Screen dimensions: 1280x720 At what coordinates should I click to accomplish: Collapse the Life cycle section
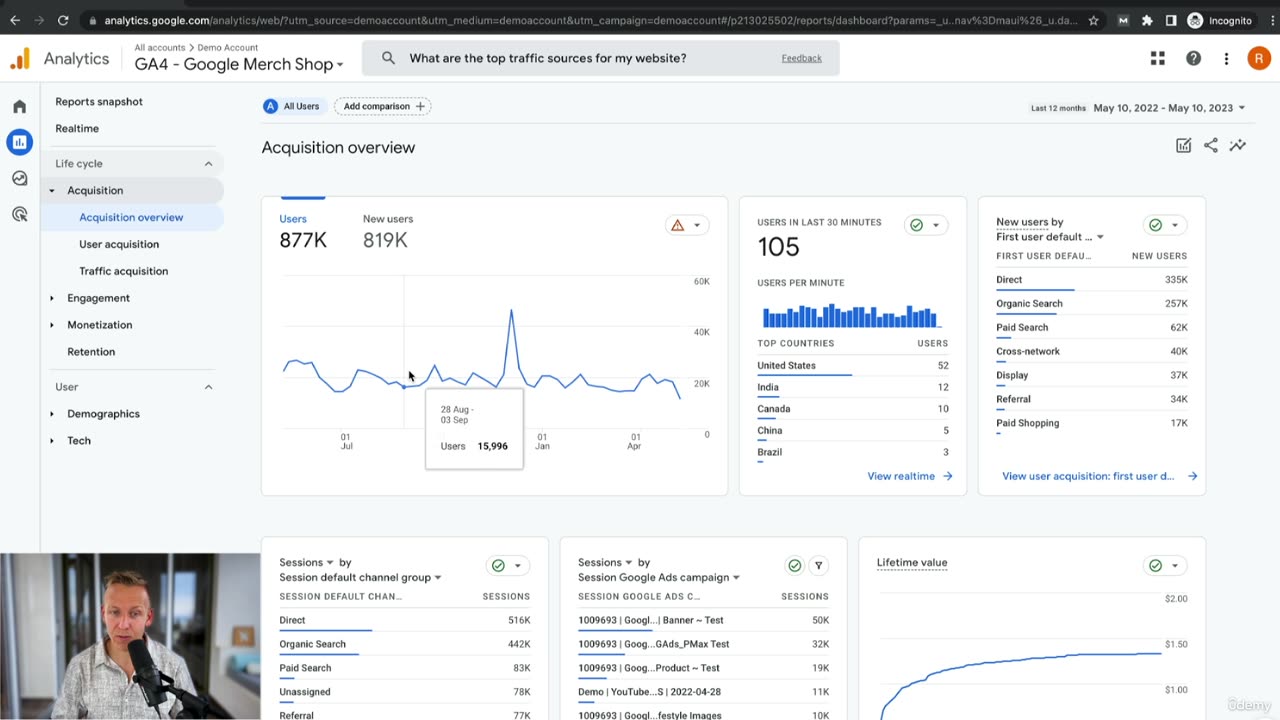point(208,163)
